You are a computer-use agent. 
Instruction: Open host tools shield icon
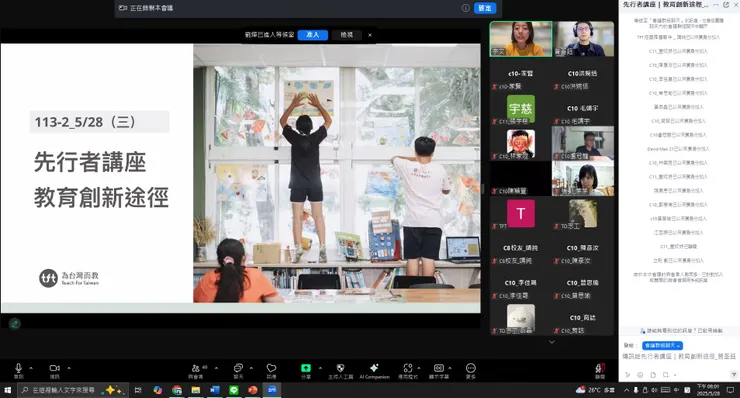pos(340,368)
